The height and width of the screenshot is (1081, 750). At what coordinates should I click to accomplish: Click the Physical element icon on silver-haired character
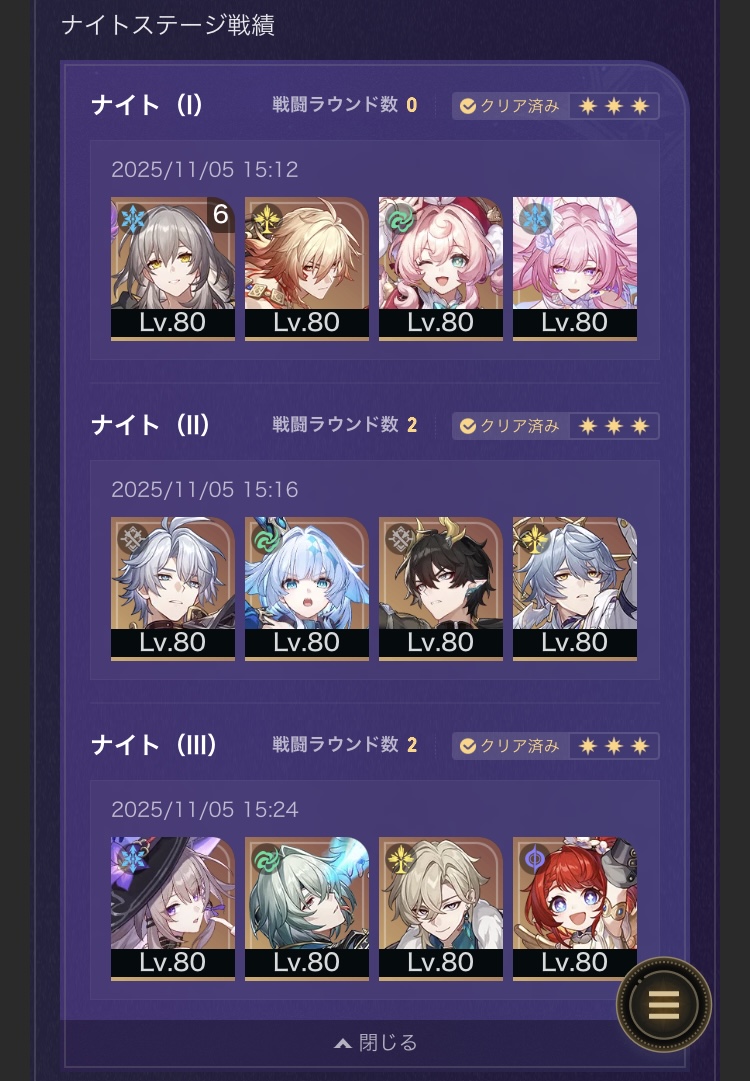[131, 538]
